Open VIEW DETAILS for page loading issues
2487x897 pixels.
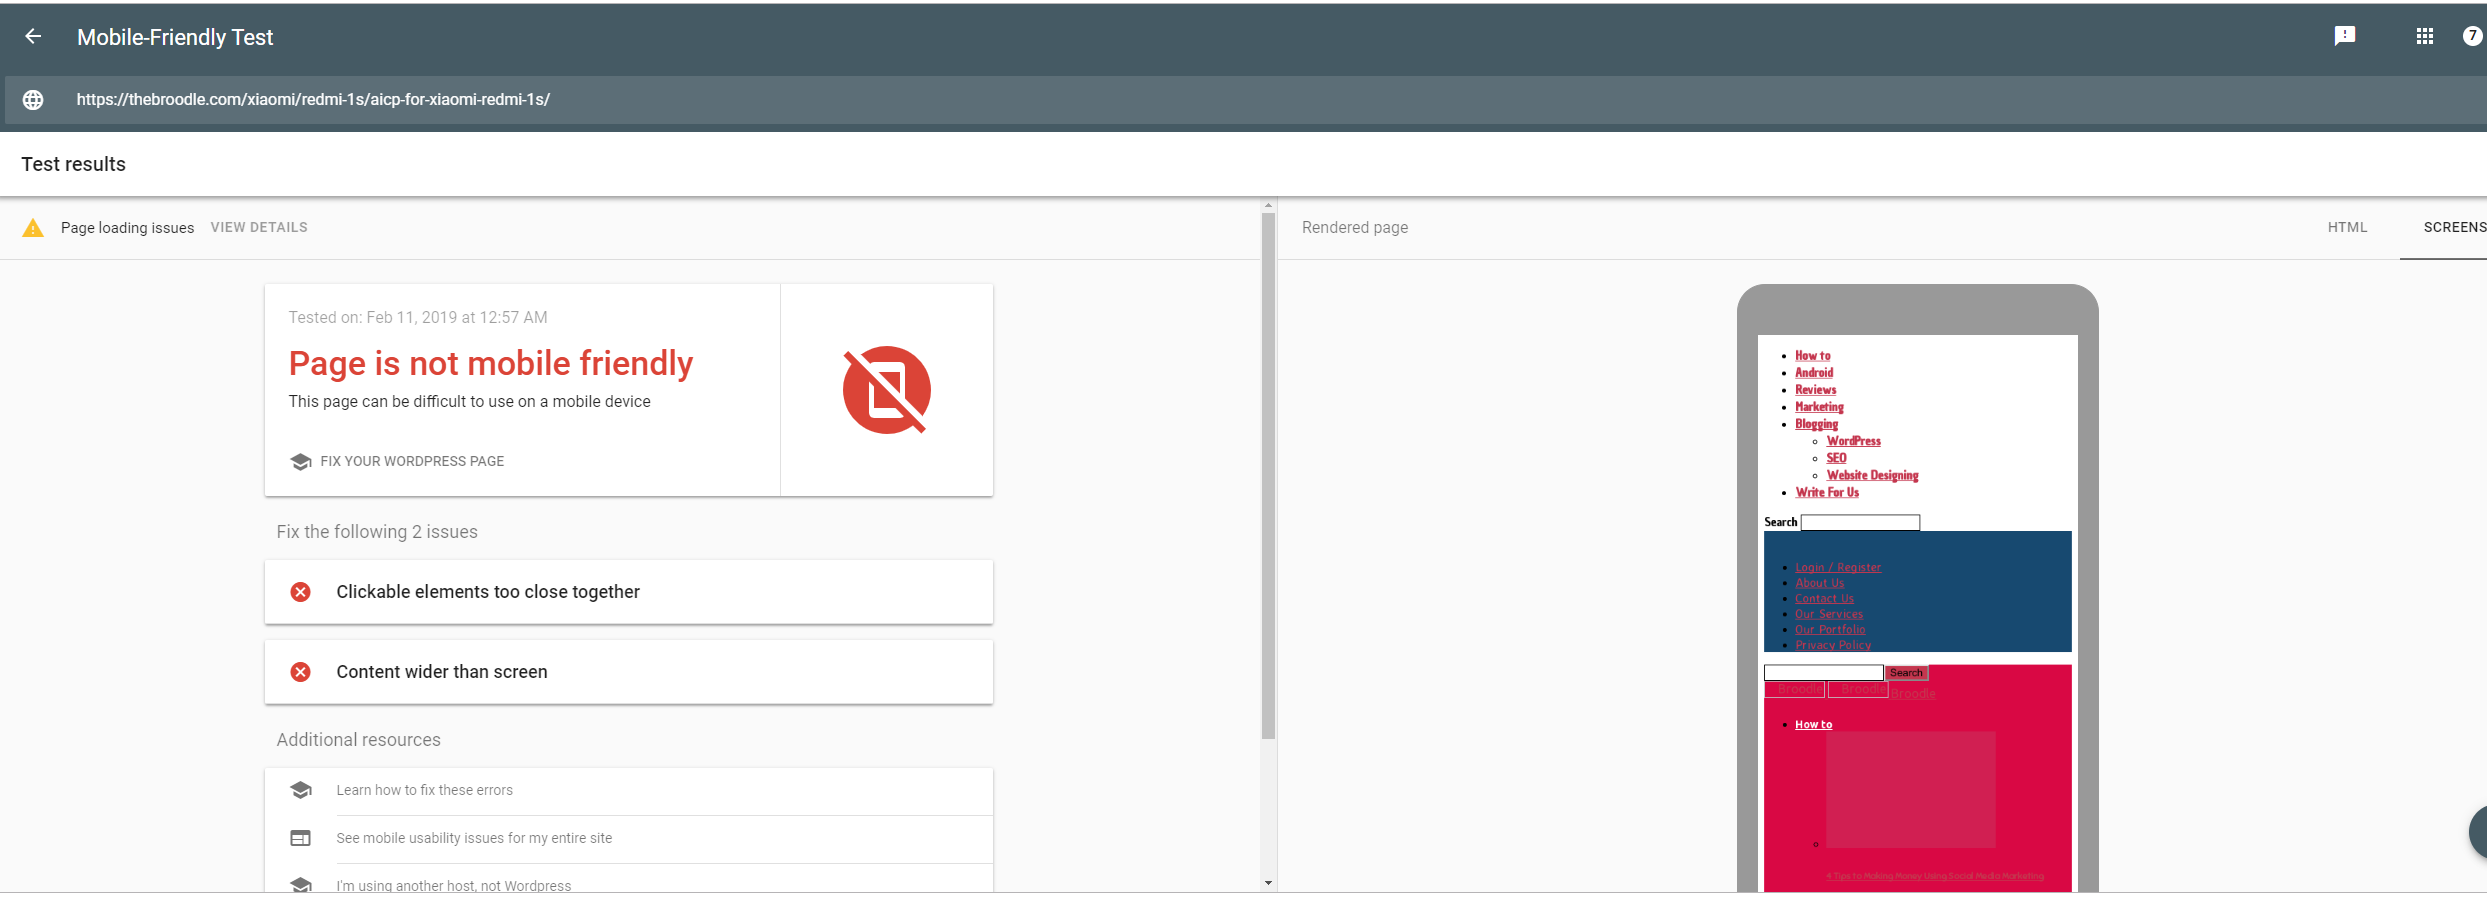259,228
